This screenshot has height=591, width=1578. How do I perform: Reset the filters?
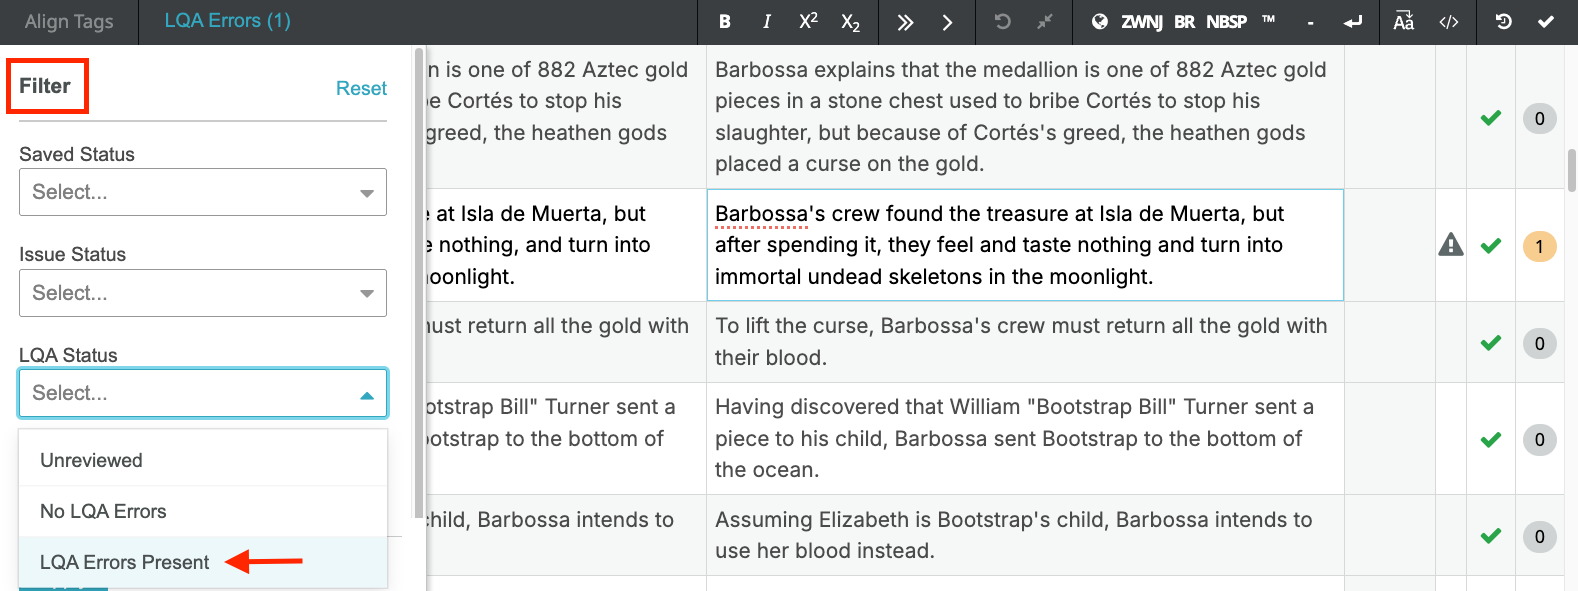361,88
